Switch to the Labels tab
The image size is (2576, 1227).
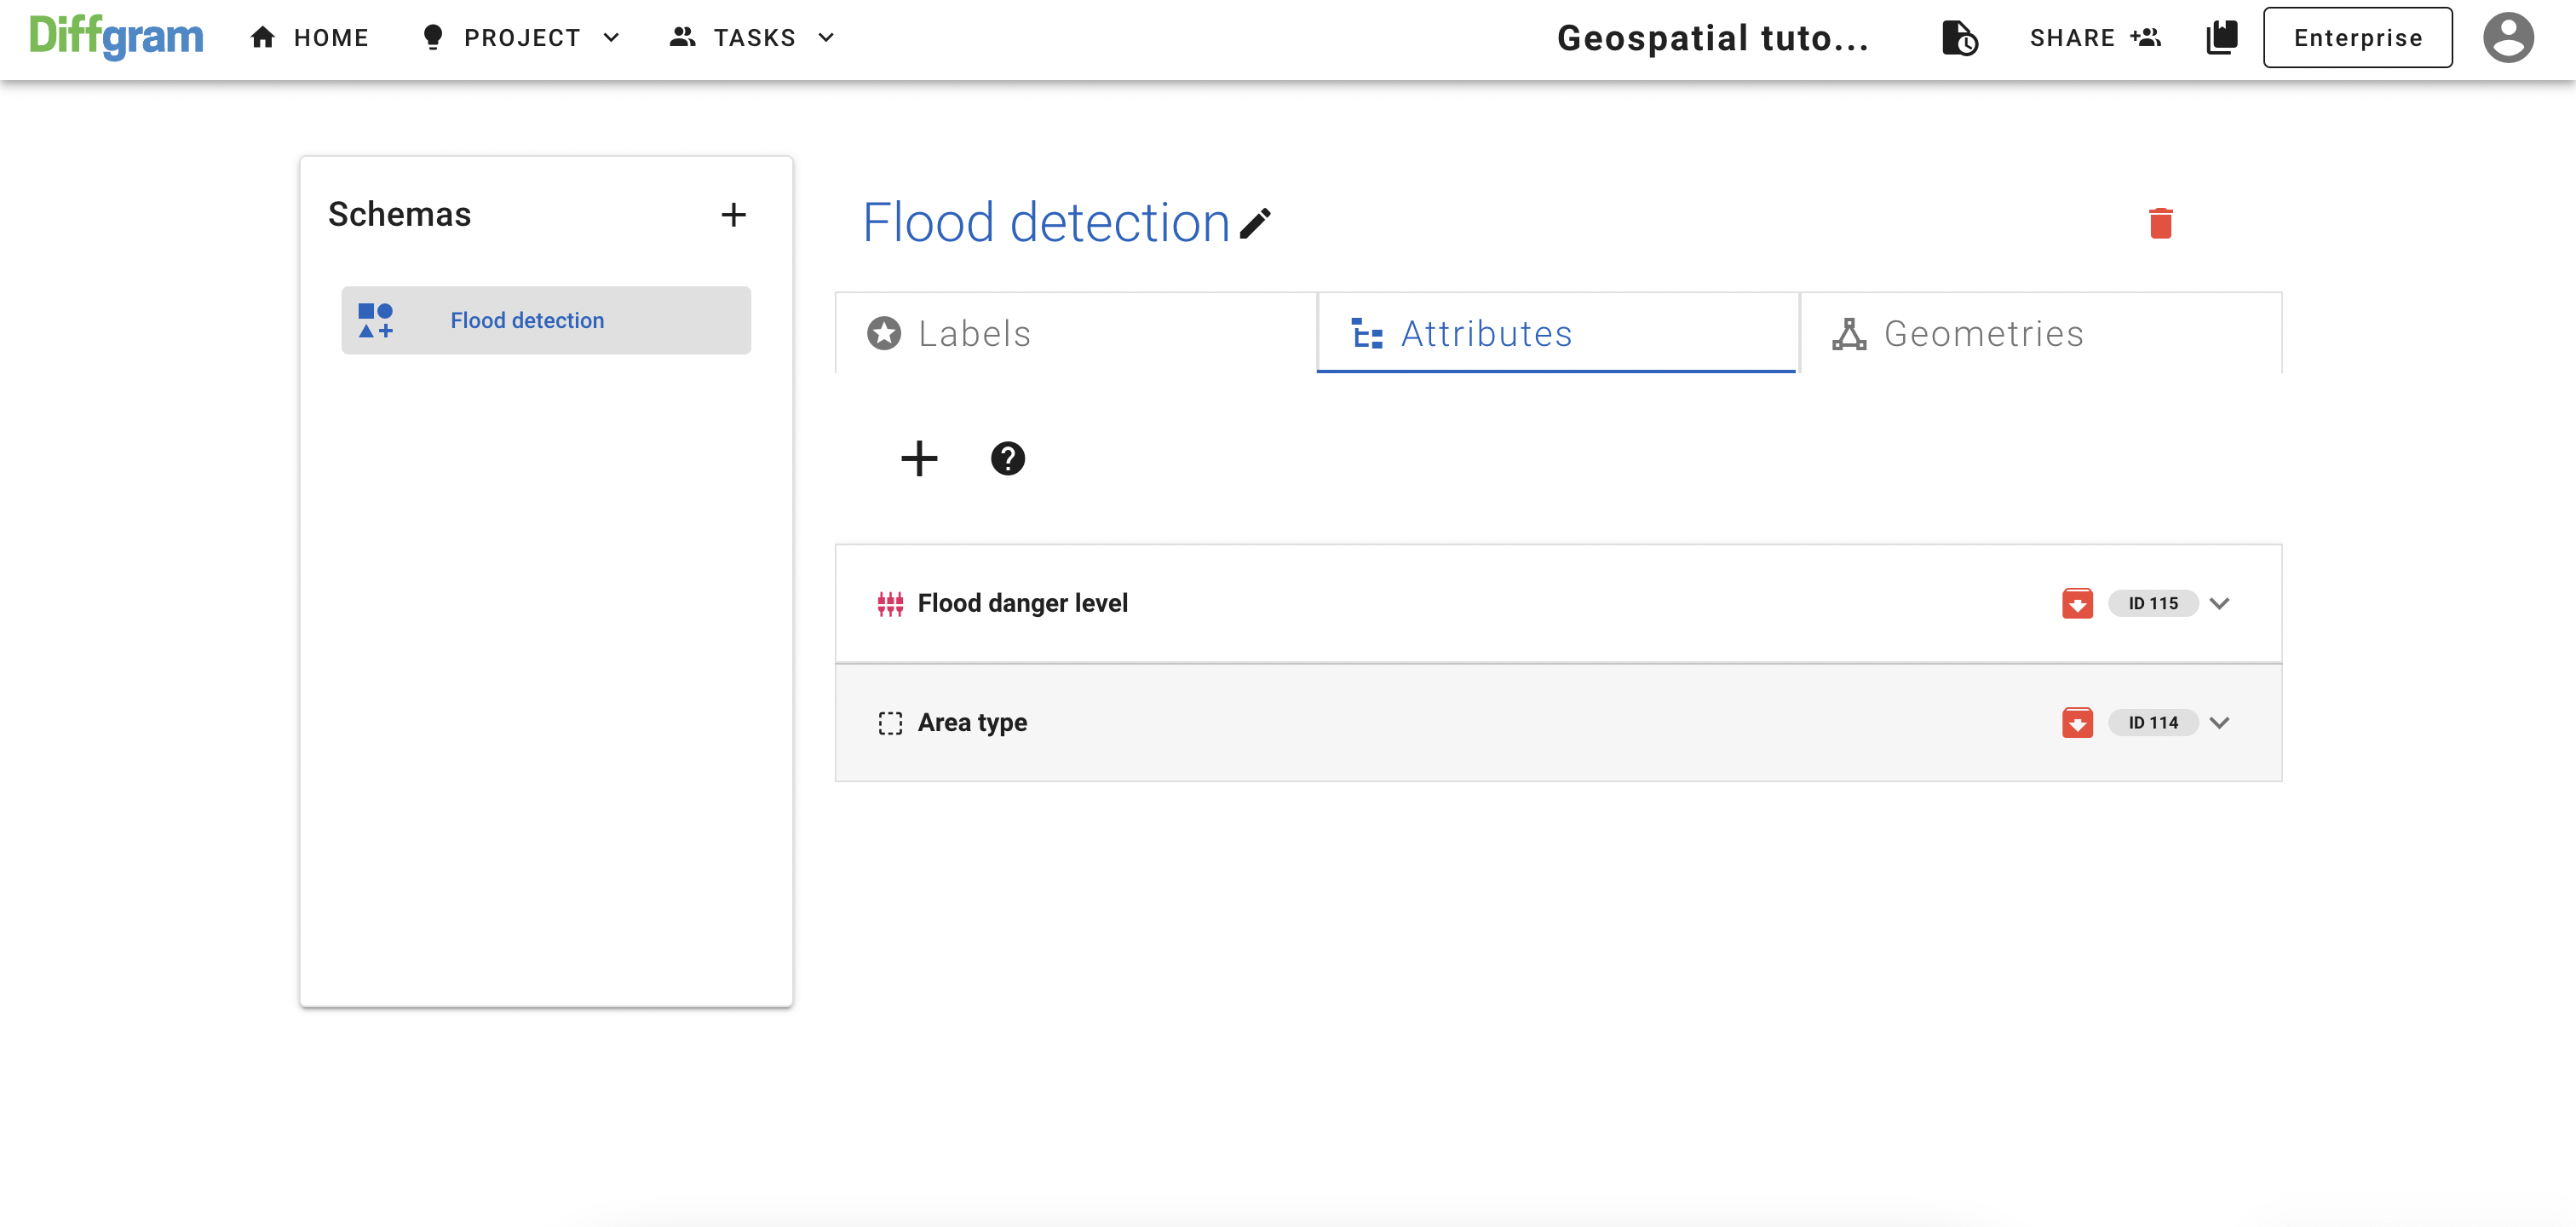(1075, 333)
